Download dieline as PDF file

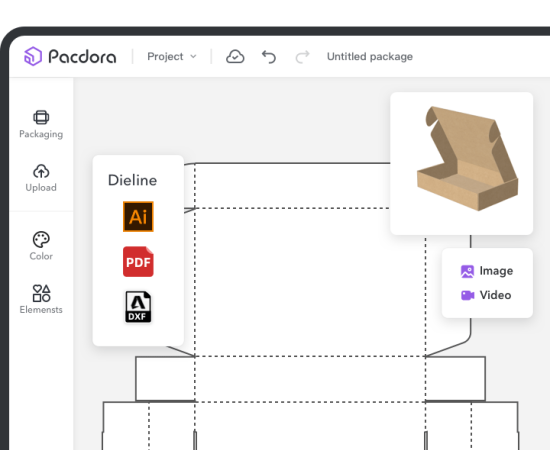(x=138, y=262)
